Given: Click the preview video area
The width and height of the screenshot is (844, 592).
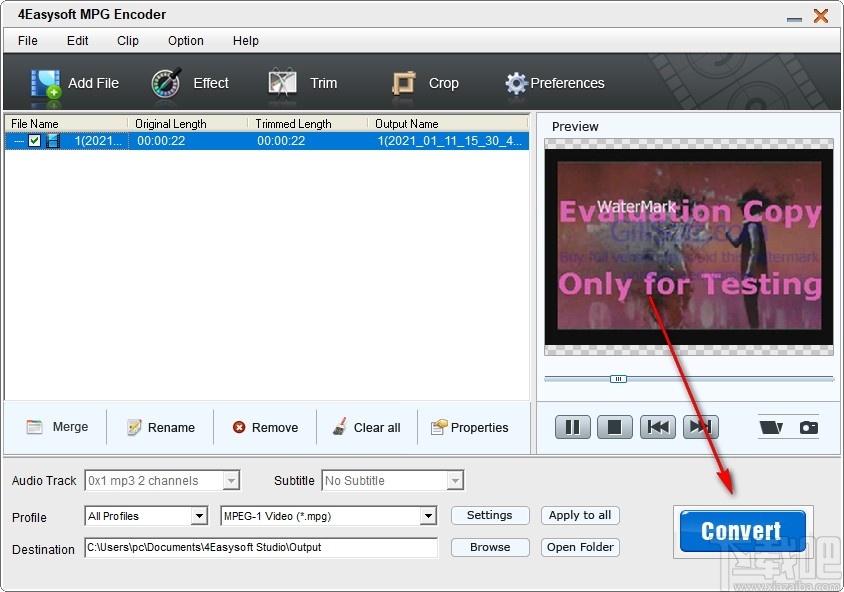Looking at the screenshot, I should 689,247.
